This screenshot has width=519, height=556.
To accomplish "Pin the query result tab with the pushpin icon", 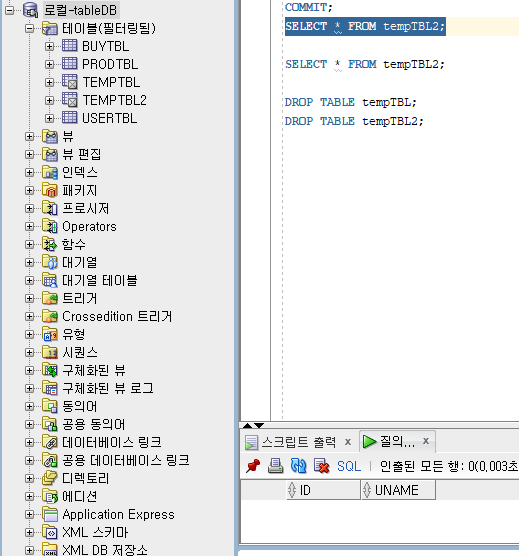I will click(x=253, y=466).
